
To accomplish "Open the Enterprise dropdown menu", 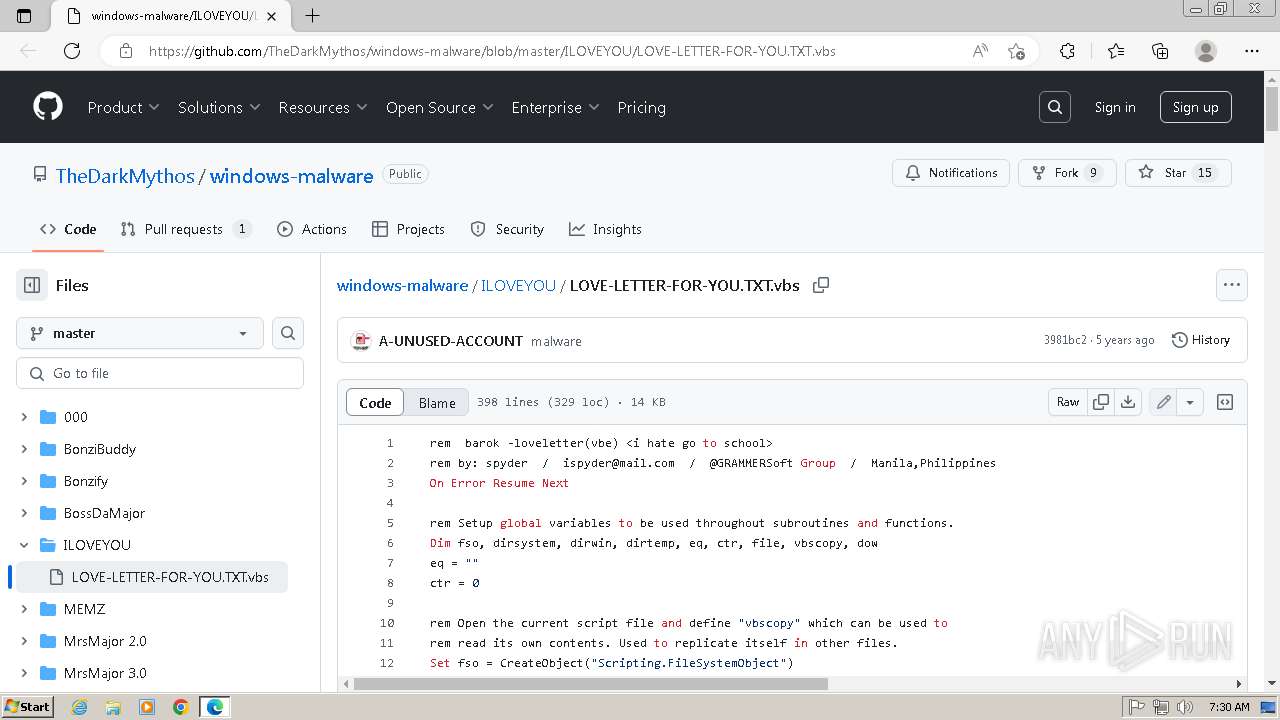I will click(x=555, y=107).
